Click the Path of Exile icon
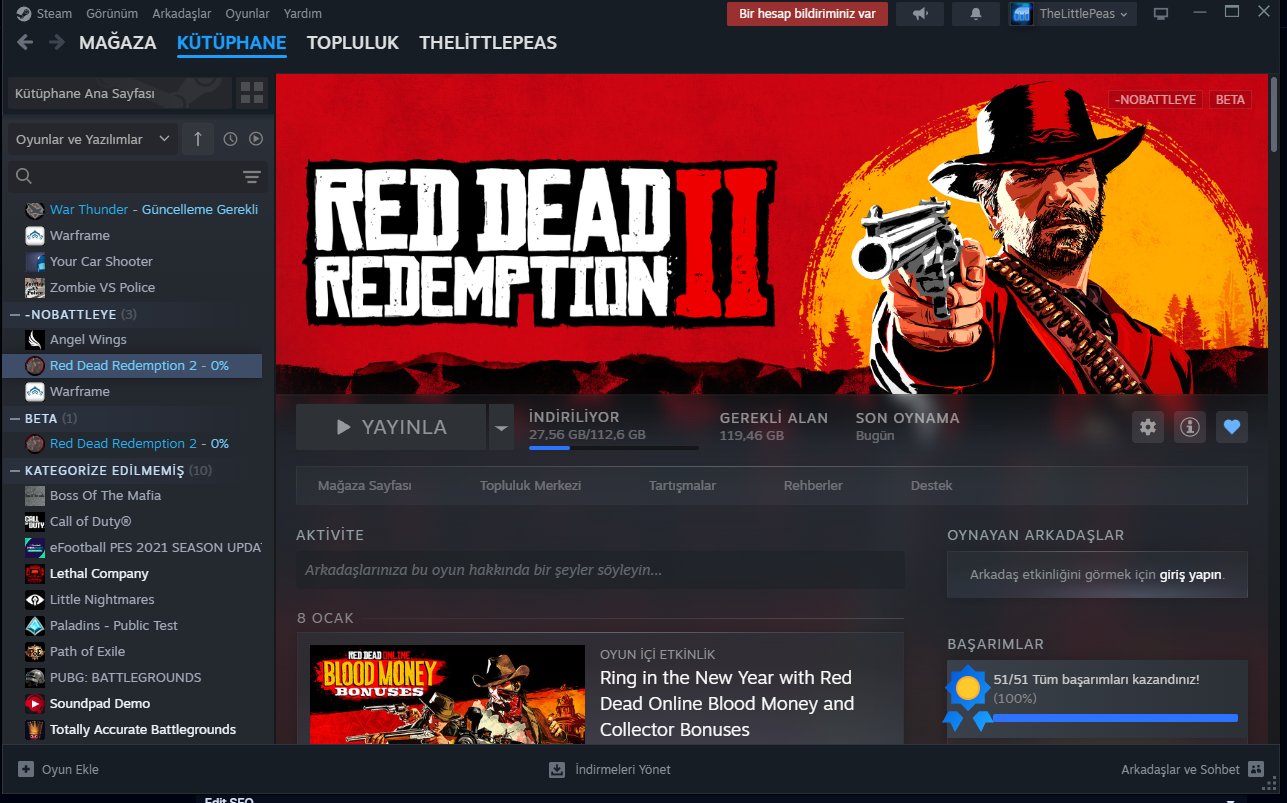 pos(35,651)
